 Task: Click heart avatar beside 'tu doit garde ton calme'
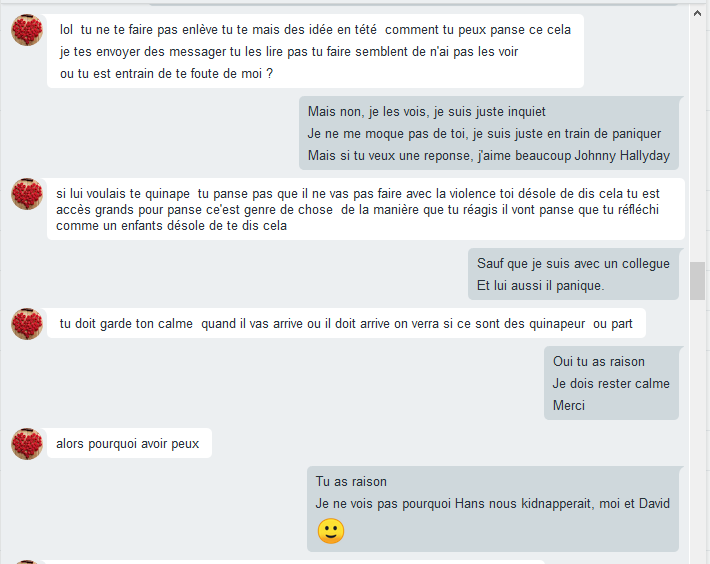tap(27, 324)
